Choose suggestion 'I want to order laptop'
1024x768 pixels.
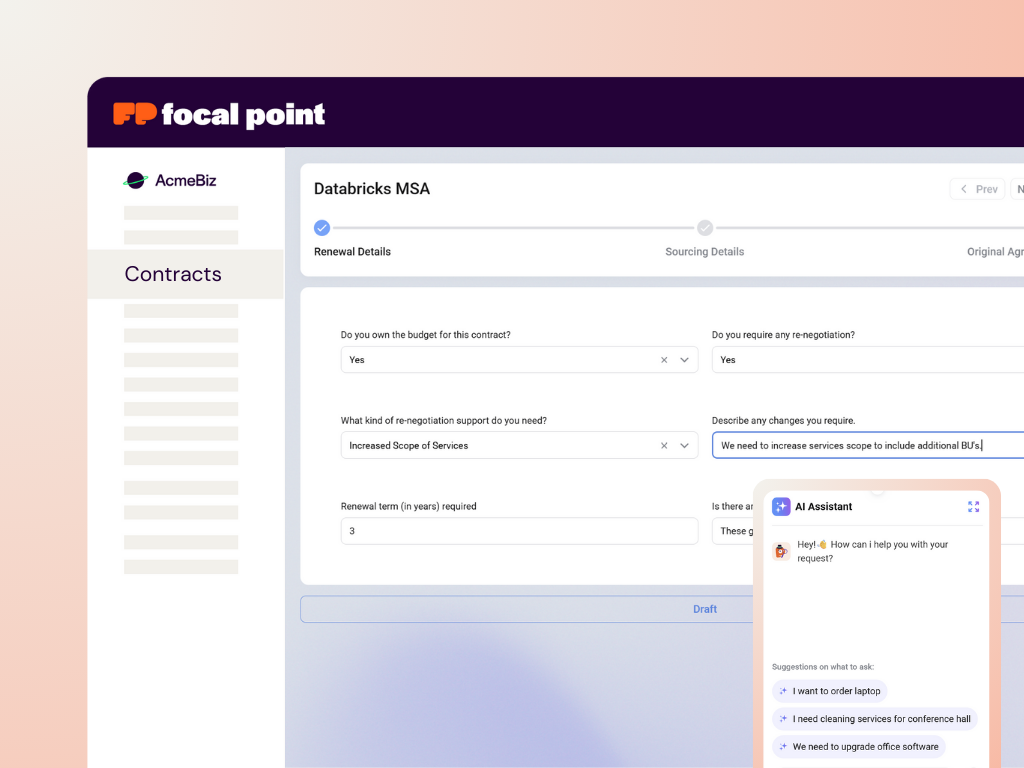click(829, 691)
